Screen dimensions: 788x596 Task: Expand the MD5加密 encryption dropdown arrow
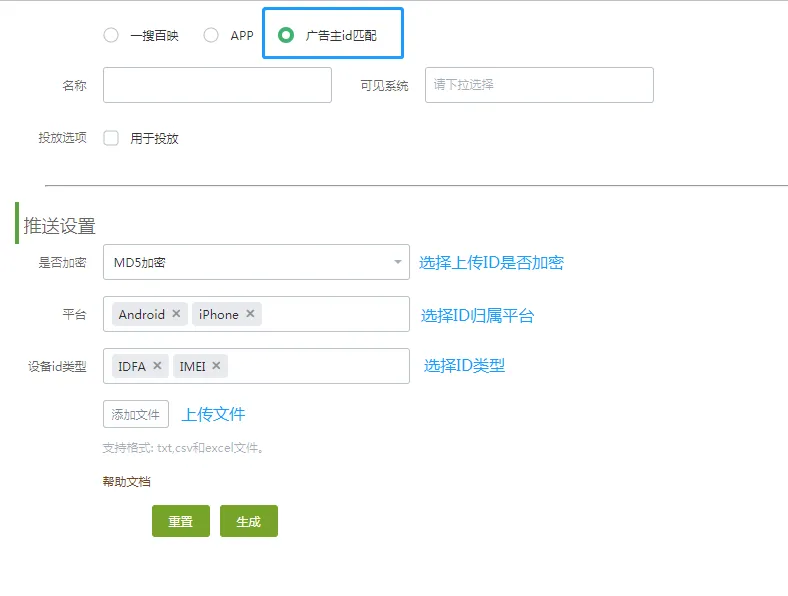[397, 263]
